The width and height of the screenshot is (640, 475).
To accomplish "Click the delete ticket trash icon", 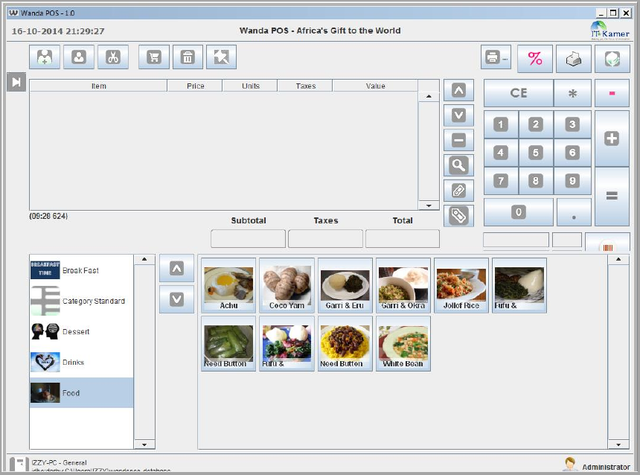I will point(187,57).
